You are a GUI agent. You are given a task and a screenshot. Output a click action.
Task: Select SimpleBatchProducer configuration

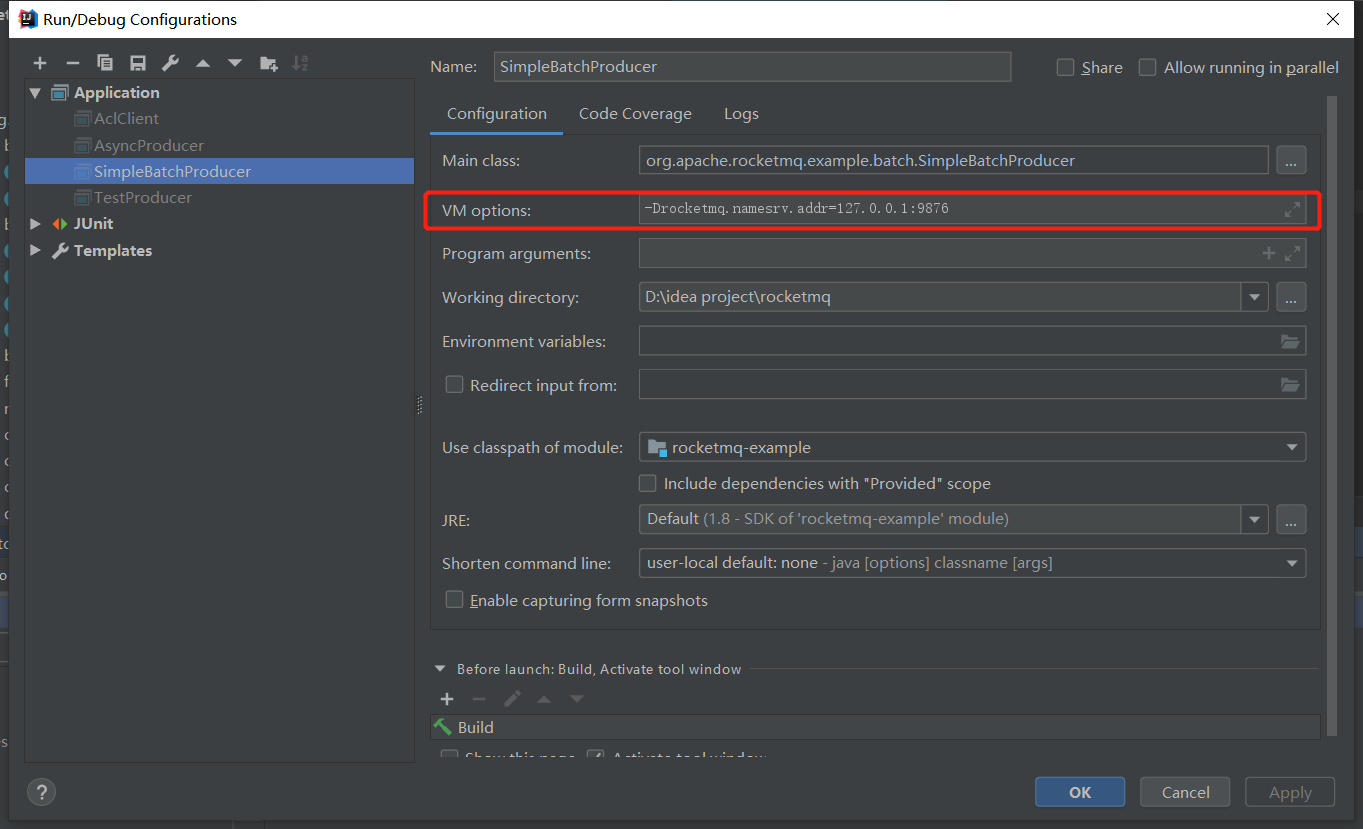(x=220, y=171)
